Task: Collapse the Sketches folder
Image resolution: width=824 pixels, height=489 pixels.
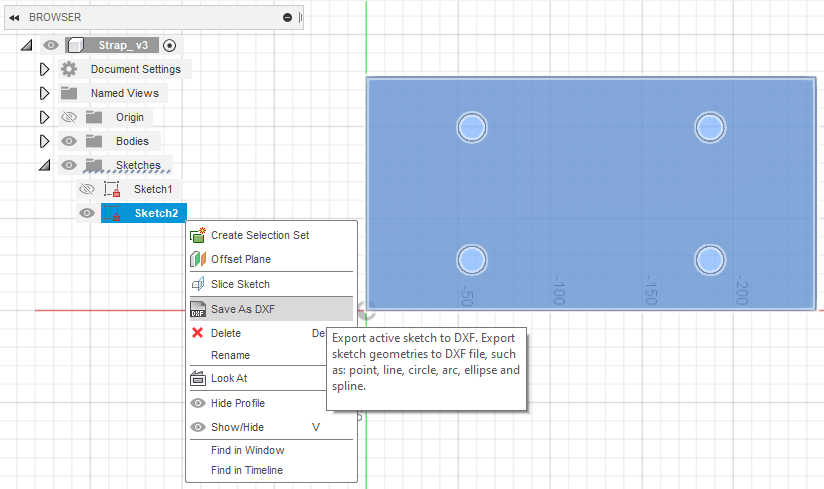Action: [43, 165]
